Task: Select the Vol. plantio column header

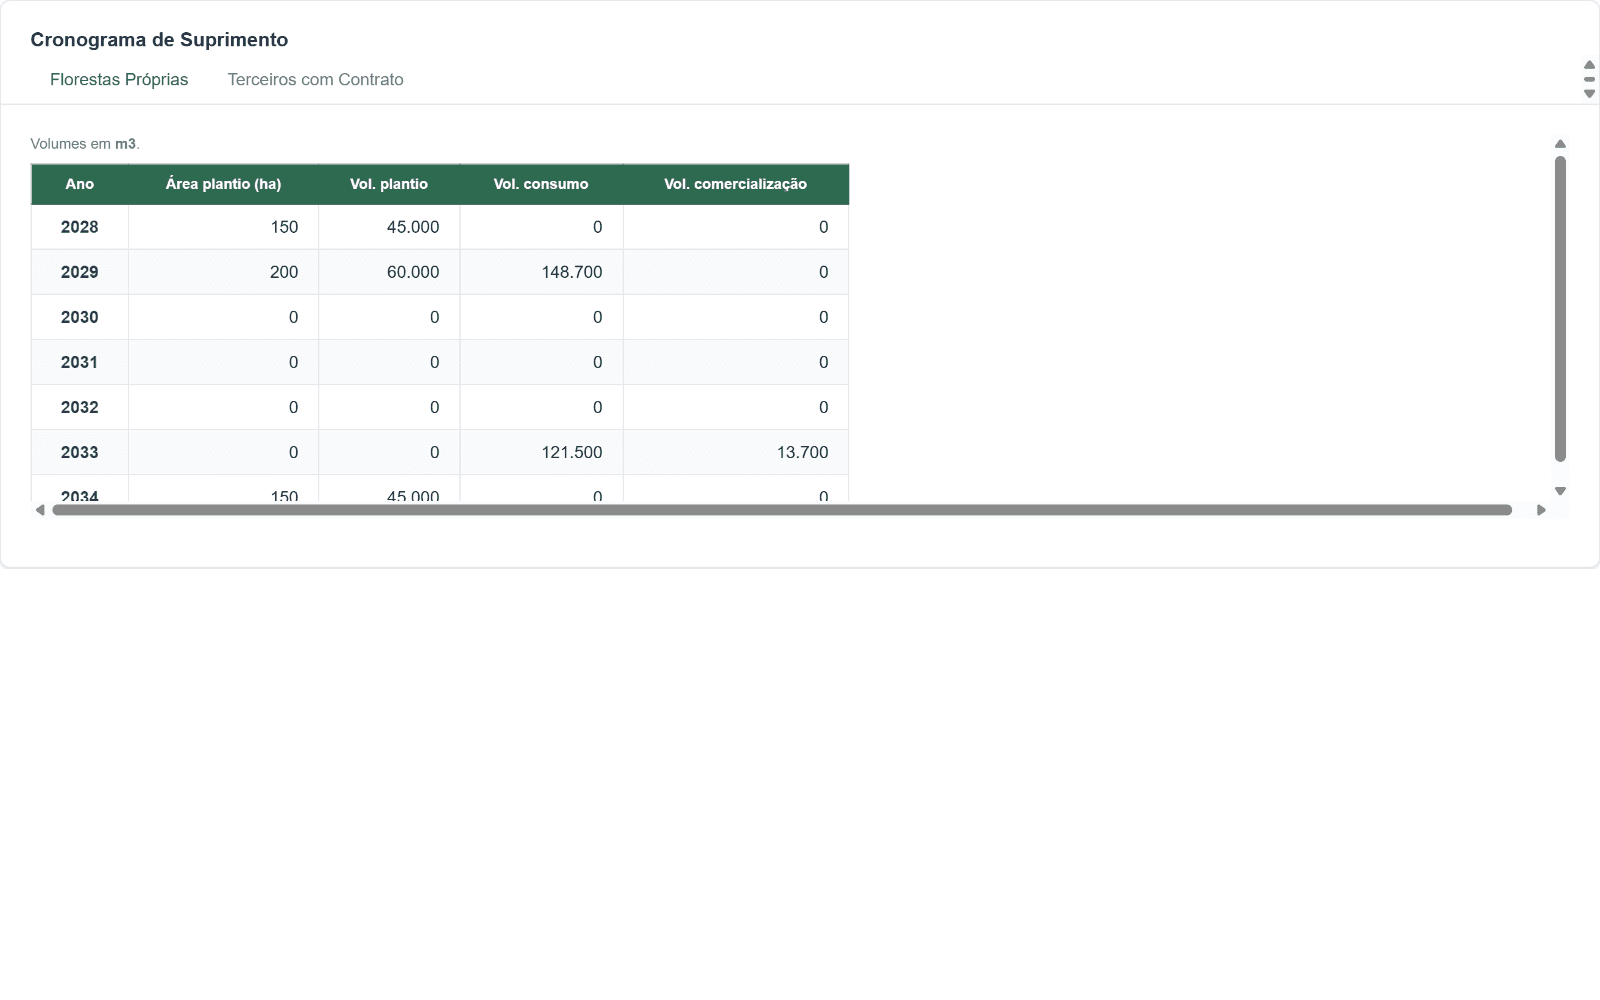Action: pos(389,184)
